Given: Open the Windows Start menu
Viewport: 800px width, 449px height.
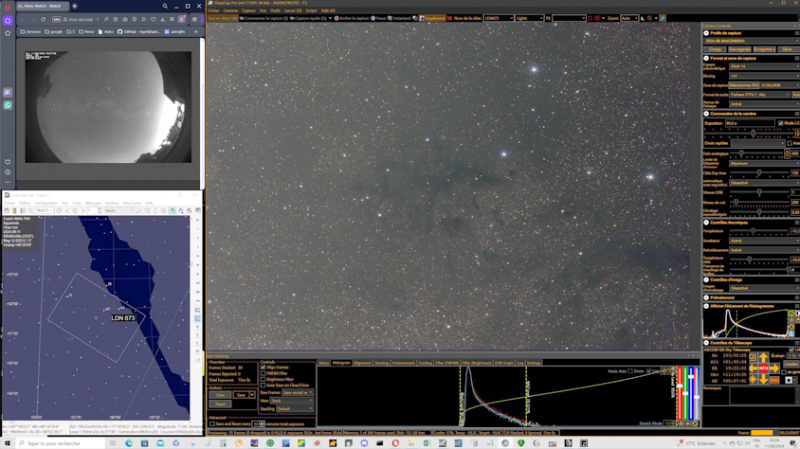Looking at the screenshot, I should point(7,443).
